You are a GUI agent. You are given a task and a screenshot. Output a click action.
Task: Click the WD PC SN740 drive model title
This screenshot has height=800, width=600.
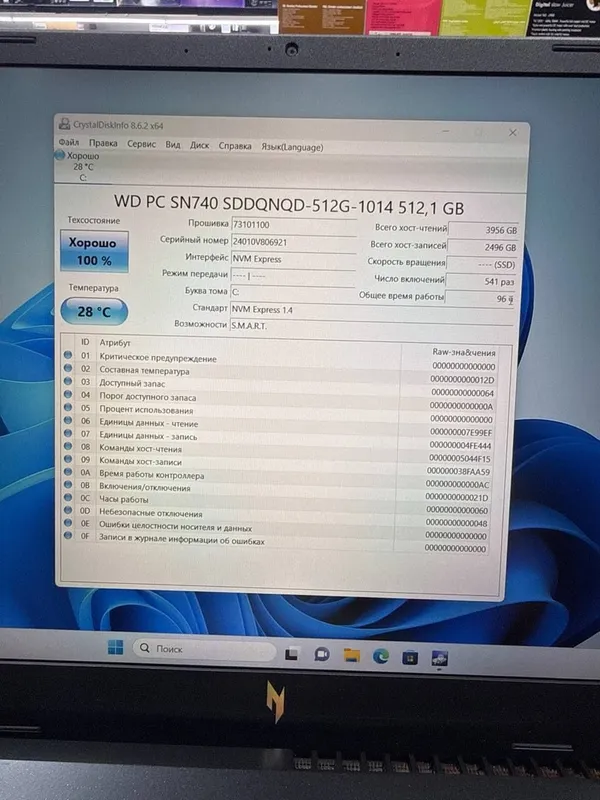(x=289, y=206)
